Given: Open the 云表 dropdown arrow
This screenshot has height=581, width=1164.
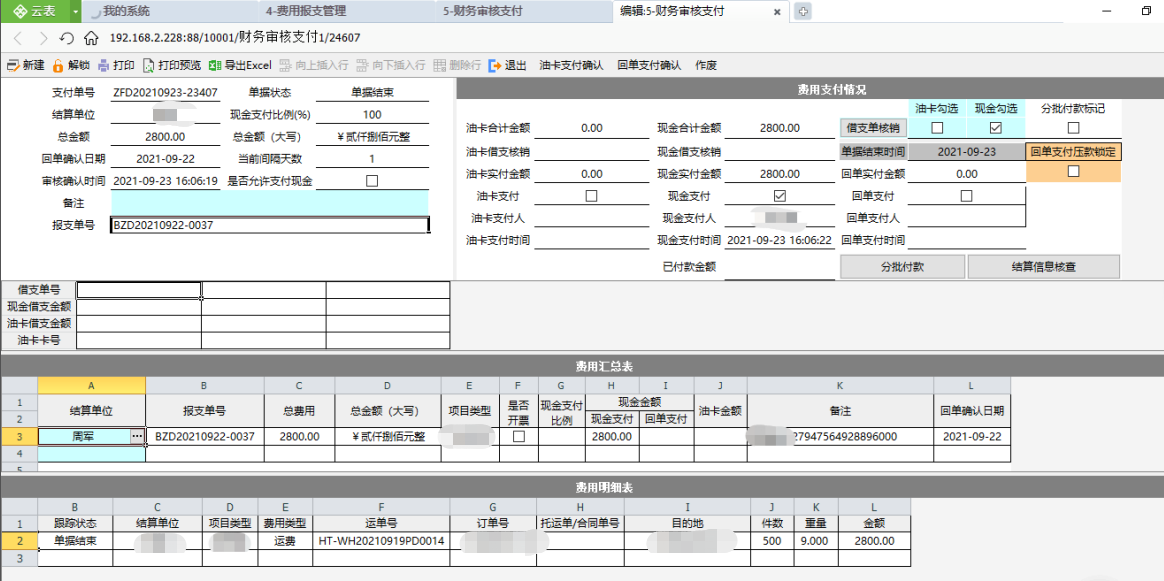Looking at the screenshot, I should pos(76,12).
